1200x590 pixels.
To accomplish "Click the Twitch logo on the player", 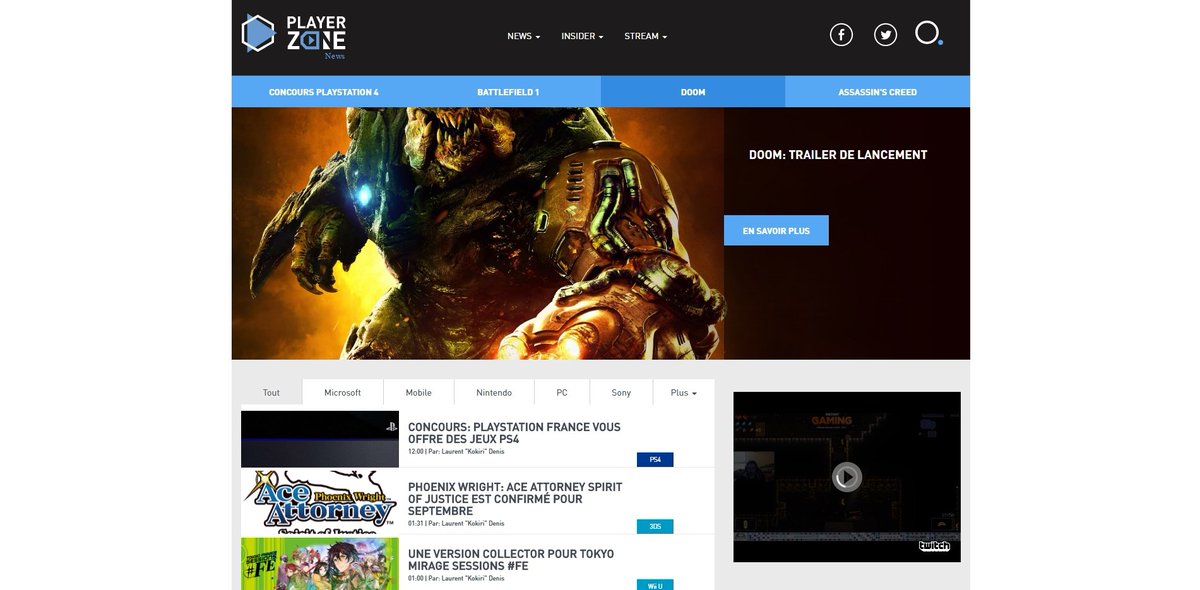I will coord(934,546).
